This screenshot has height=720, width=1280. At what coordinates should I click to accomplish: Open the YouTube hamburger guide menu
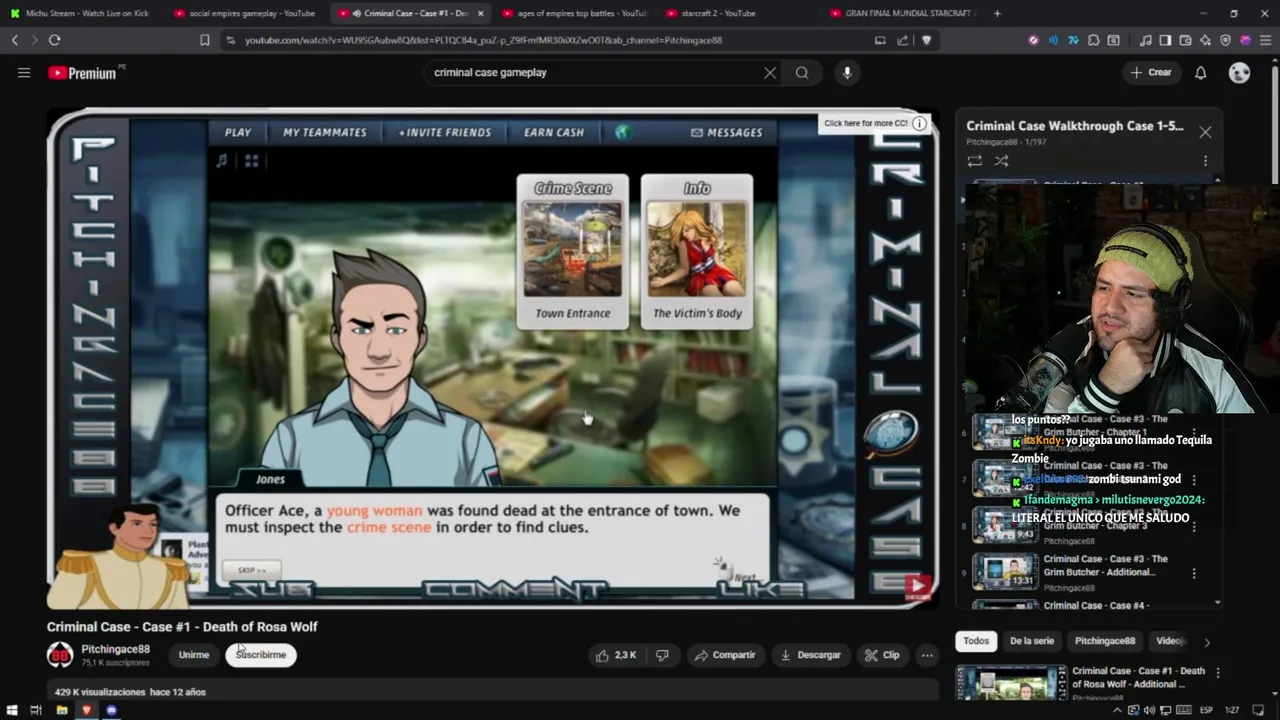pos(24,73)
